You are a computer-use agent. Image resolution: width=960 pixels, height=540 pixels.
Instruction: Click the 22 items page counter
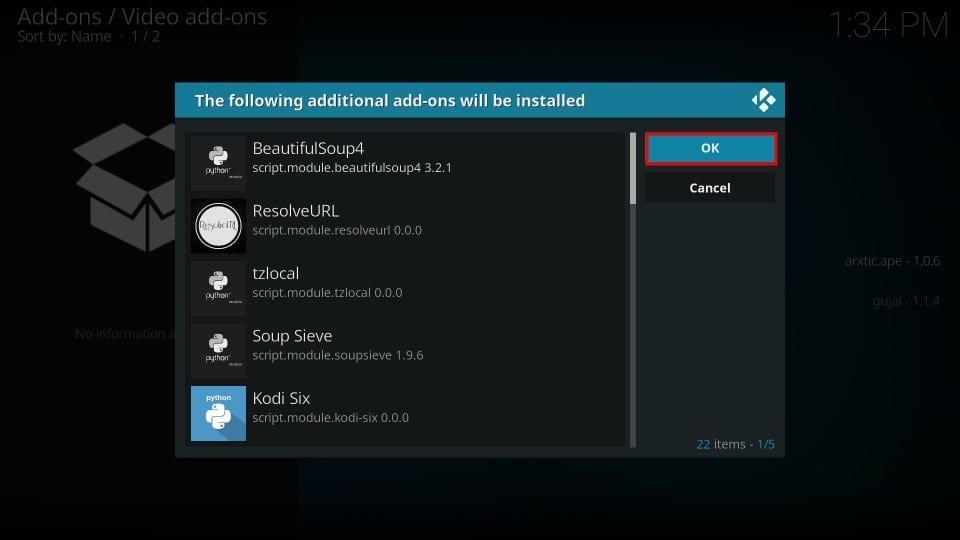point(735,444)
